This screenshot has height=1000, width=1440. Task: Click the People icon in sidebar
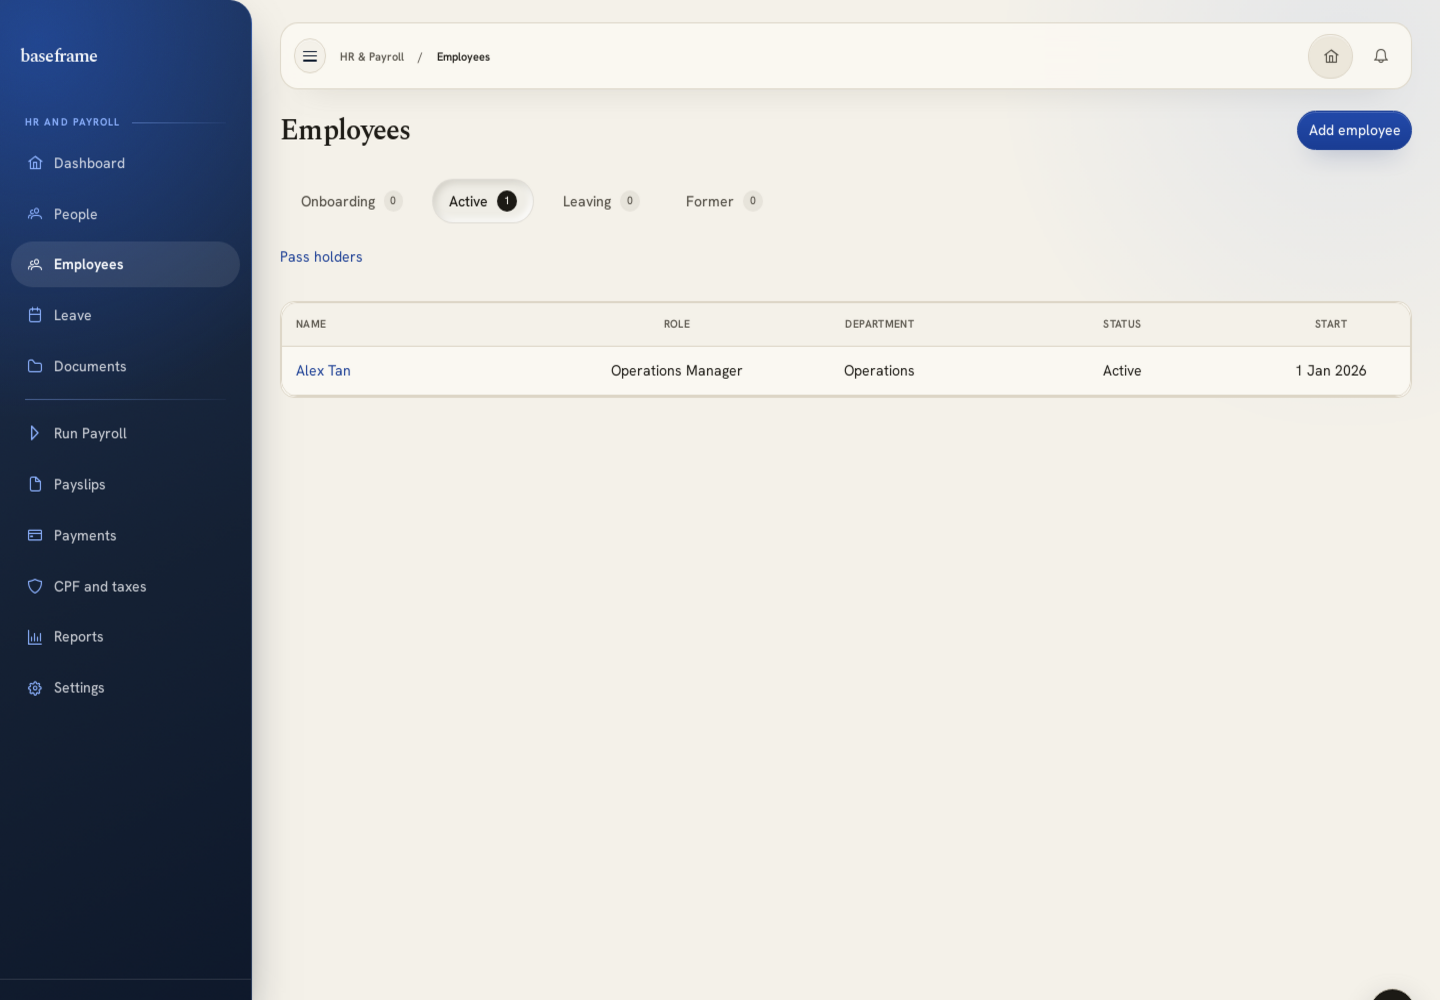[35, 214]
